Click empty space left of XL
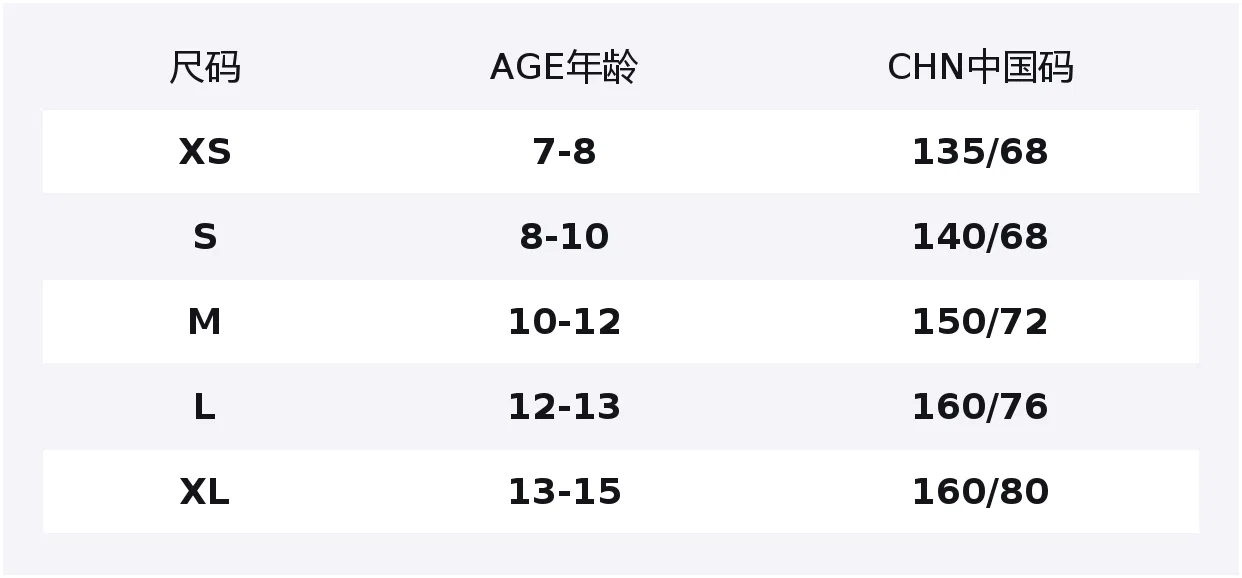This screenshot has width=1242, height=578. [x=110, y=492]
